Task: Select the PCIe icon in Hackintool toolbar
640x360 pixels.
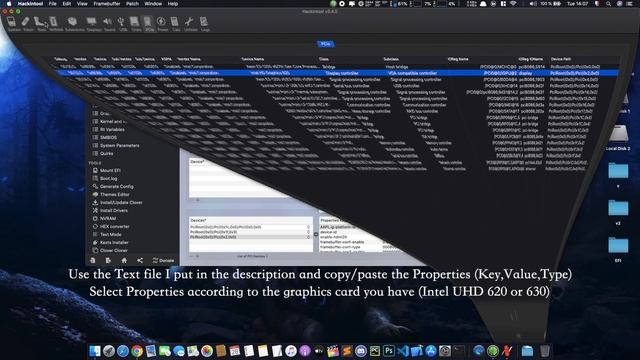Action: tap(149, 24)
